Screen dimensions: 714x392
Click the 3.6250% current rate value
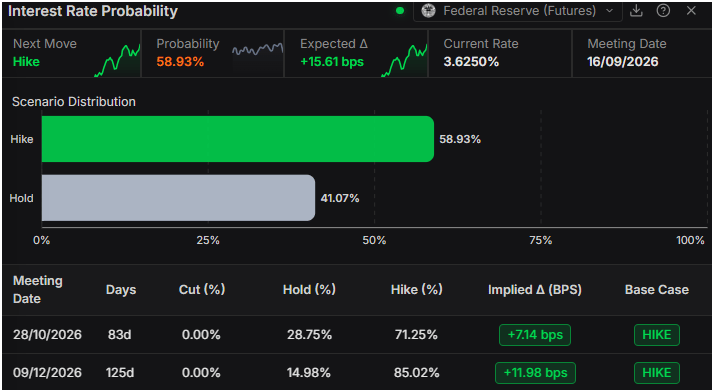(471, 62)
